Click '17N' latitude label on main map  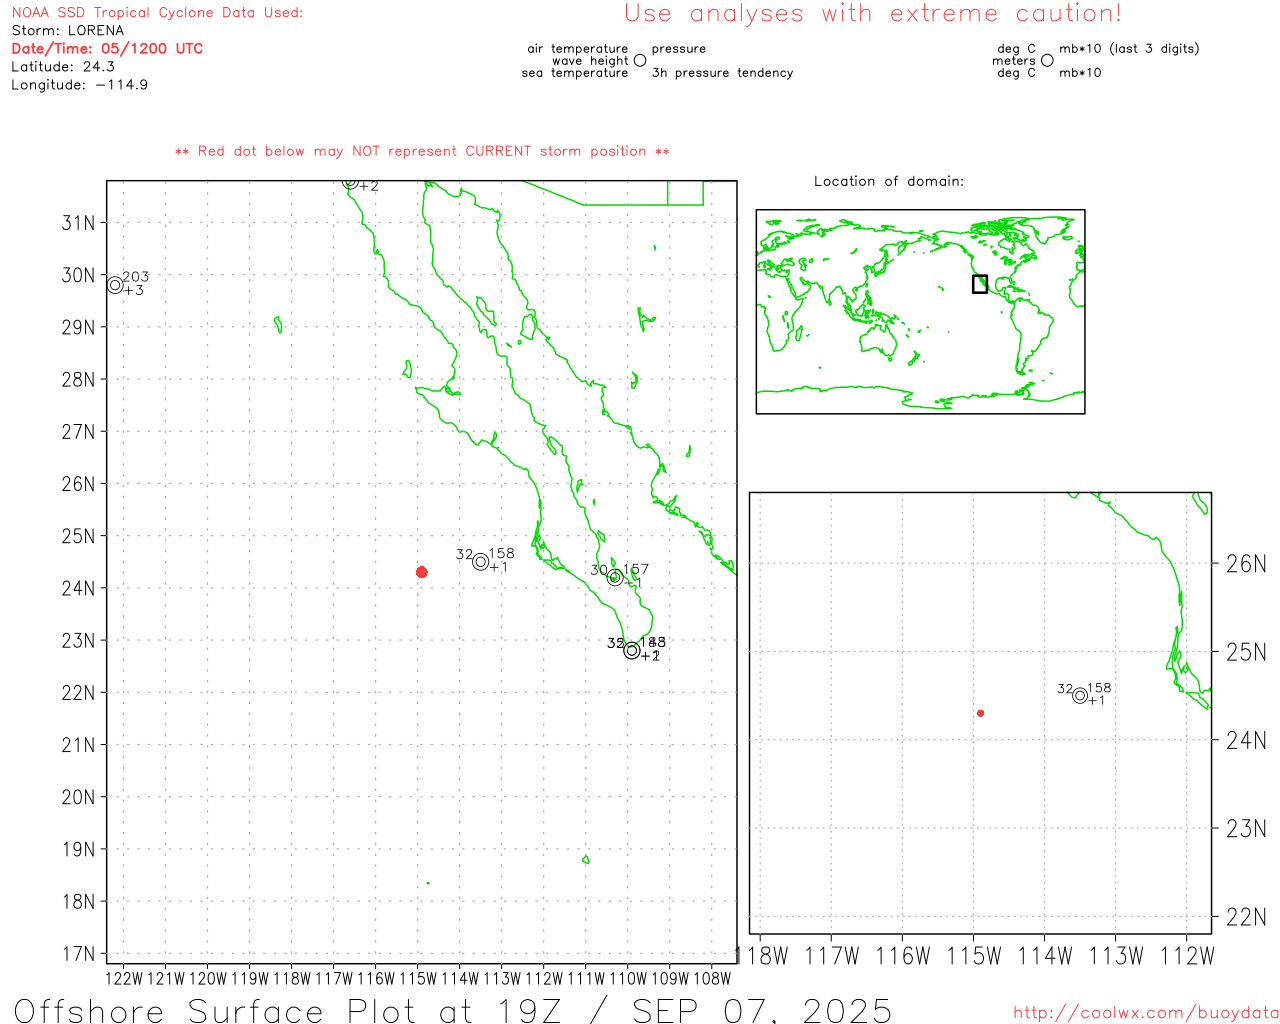coord(79,954)
